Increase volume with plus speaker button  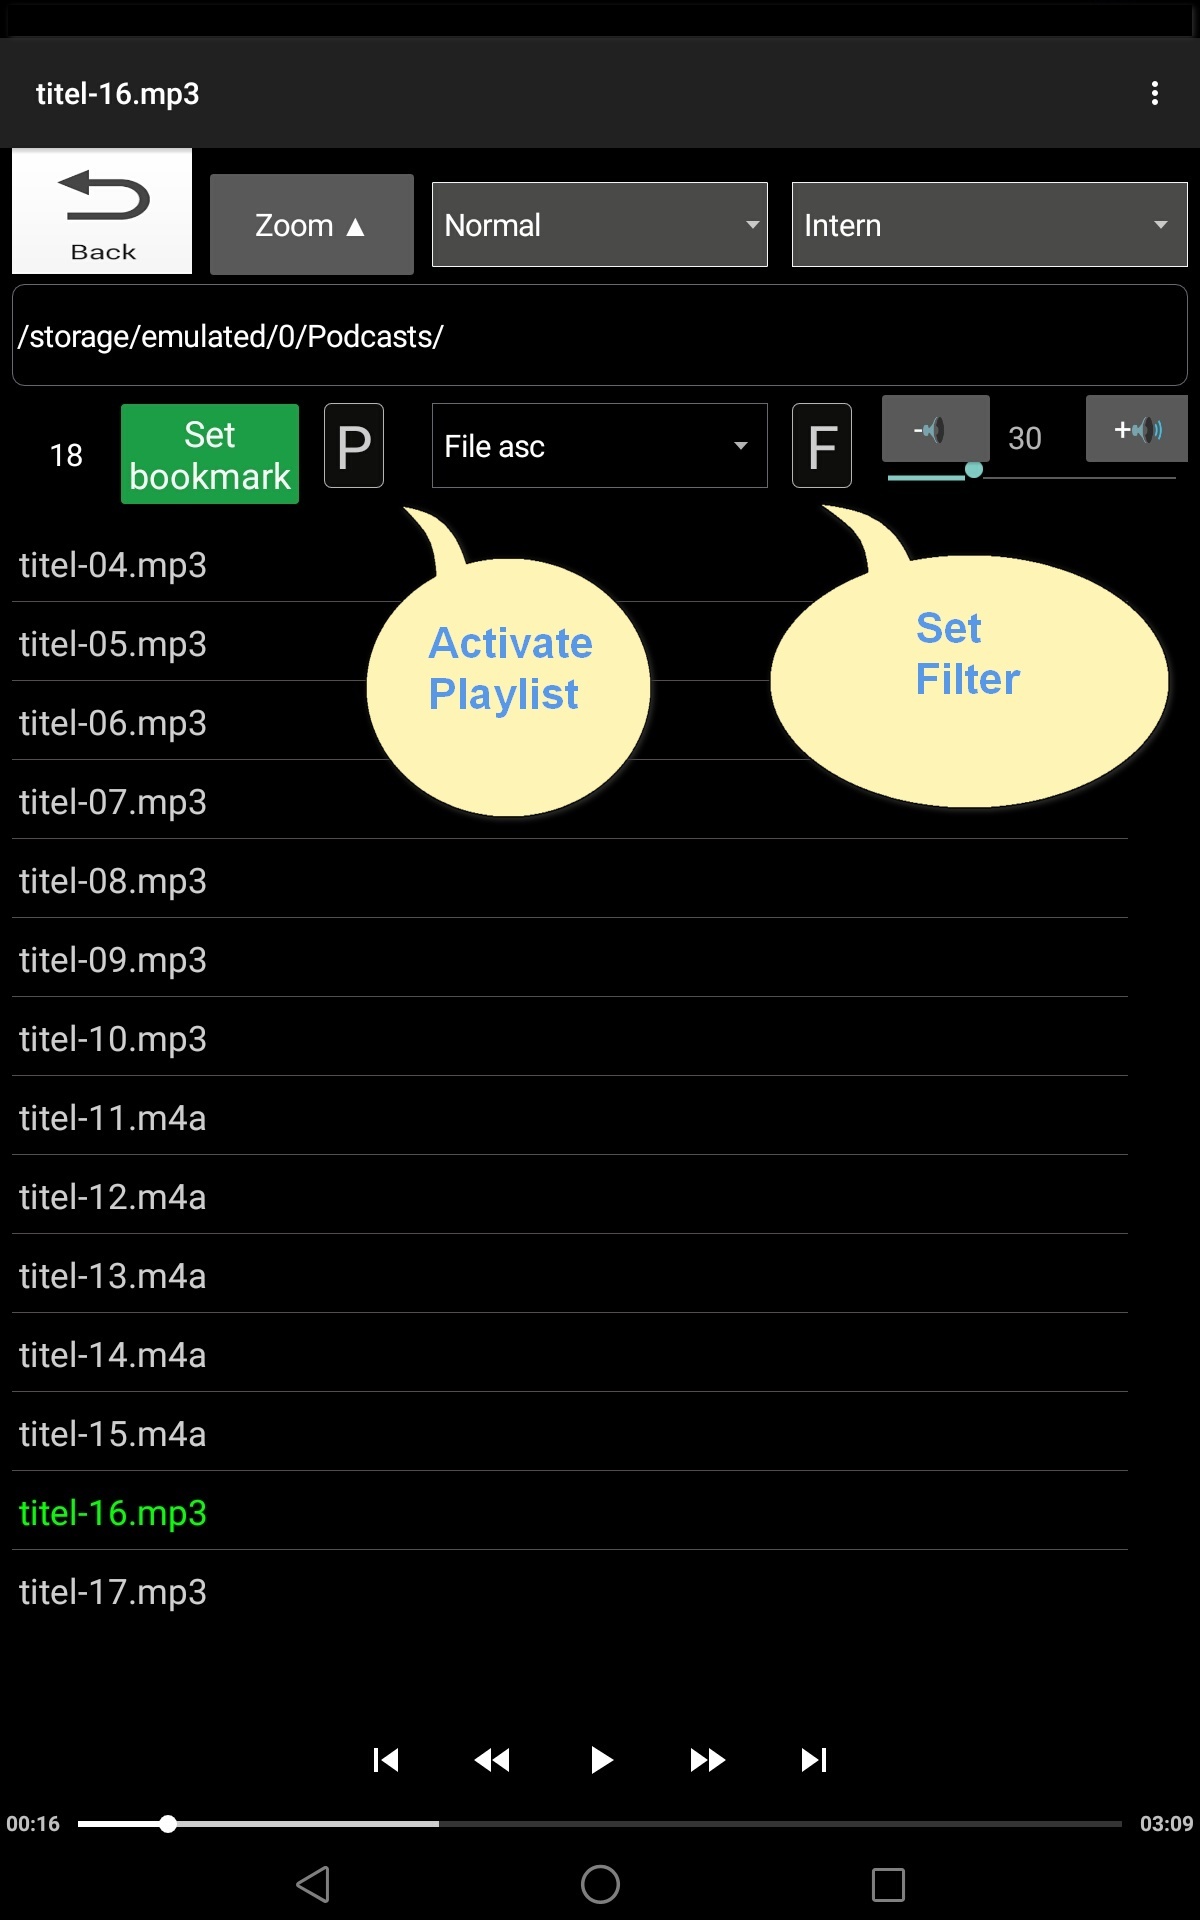click(1137, 430)
